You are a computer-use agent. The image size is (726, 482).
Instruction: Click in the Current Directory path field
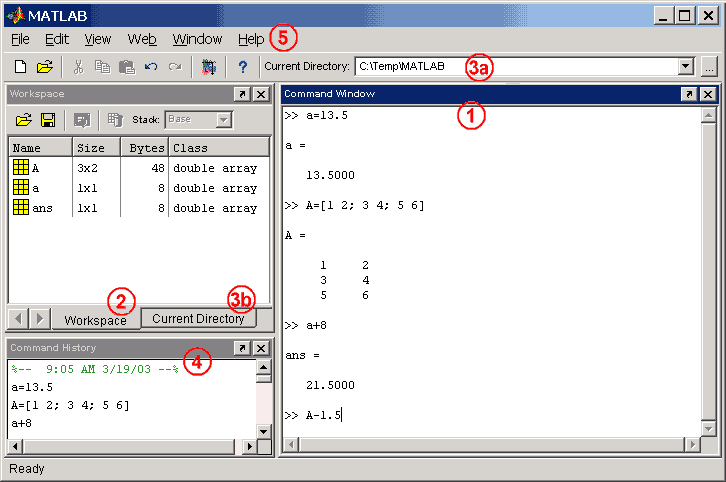[517, 66]
